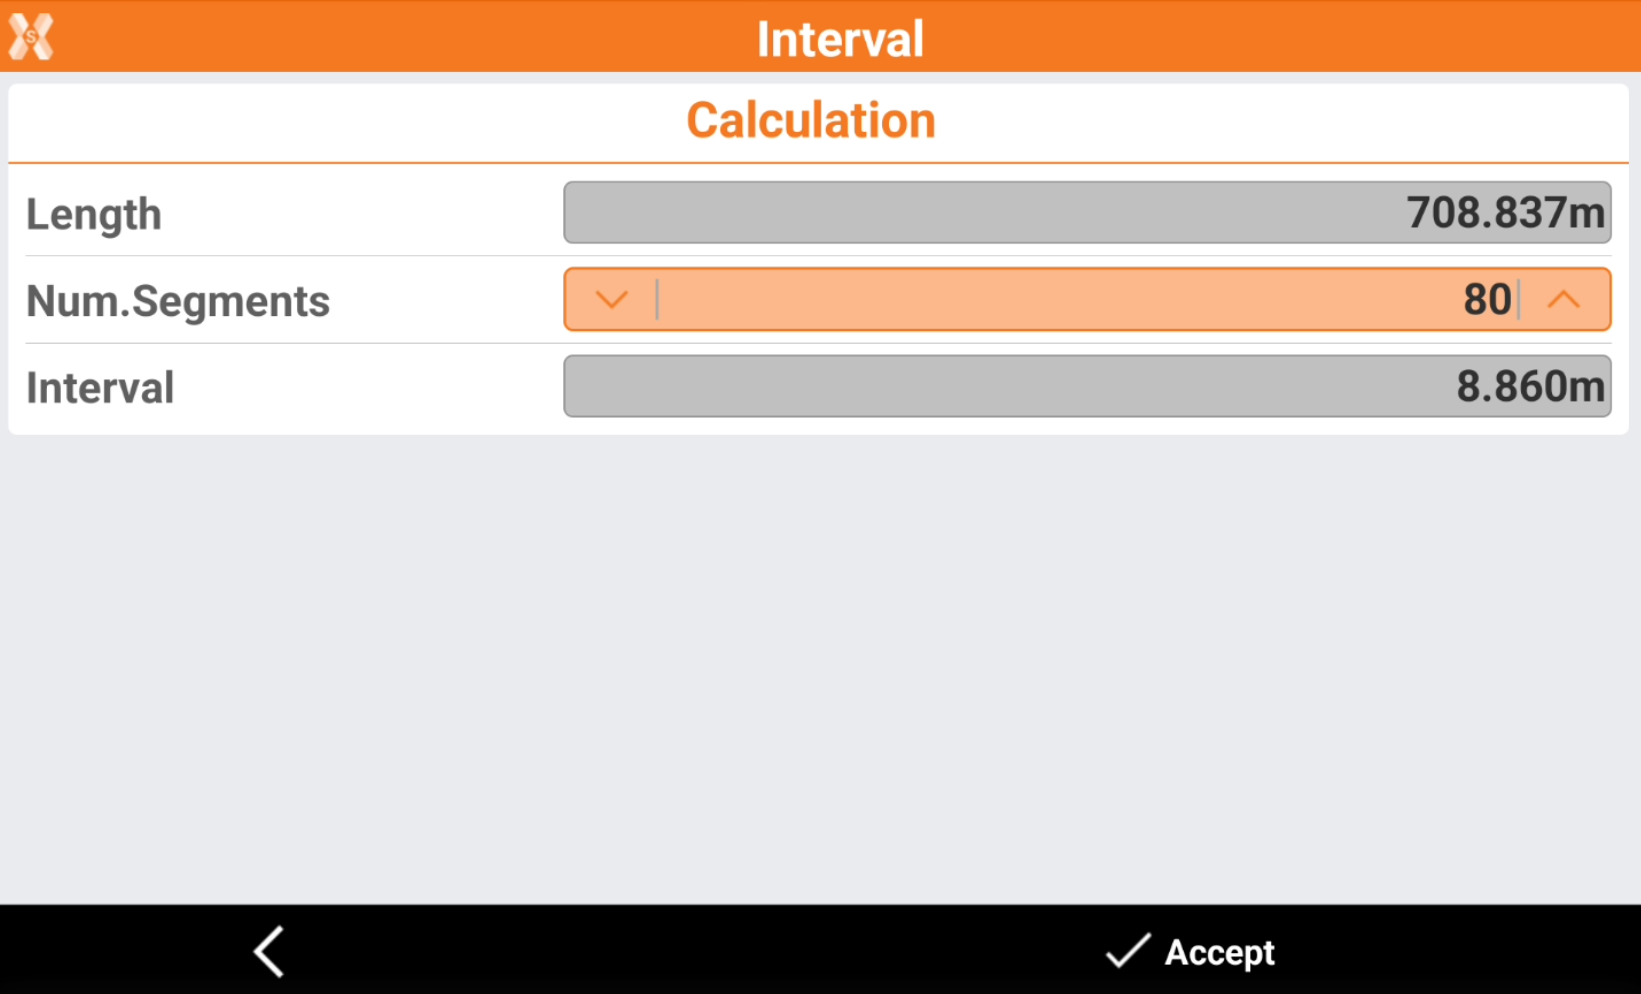Click the Calculation section heading
This screenshot has height=994, width=1641.
811,121
